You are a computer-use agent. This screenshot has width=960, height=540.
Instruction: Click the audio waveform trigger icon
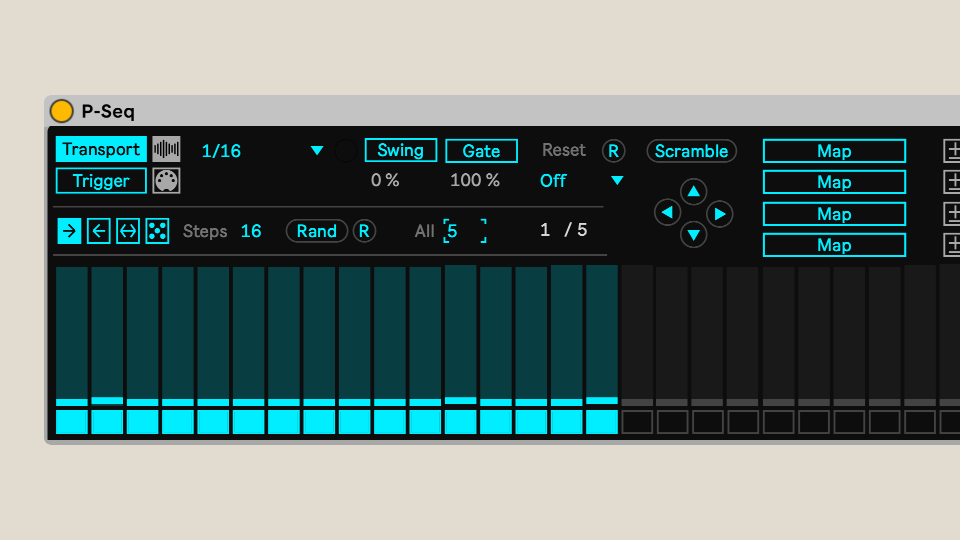point(166,150)
